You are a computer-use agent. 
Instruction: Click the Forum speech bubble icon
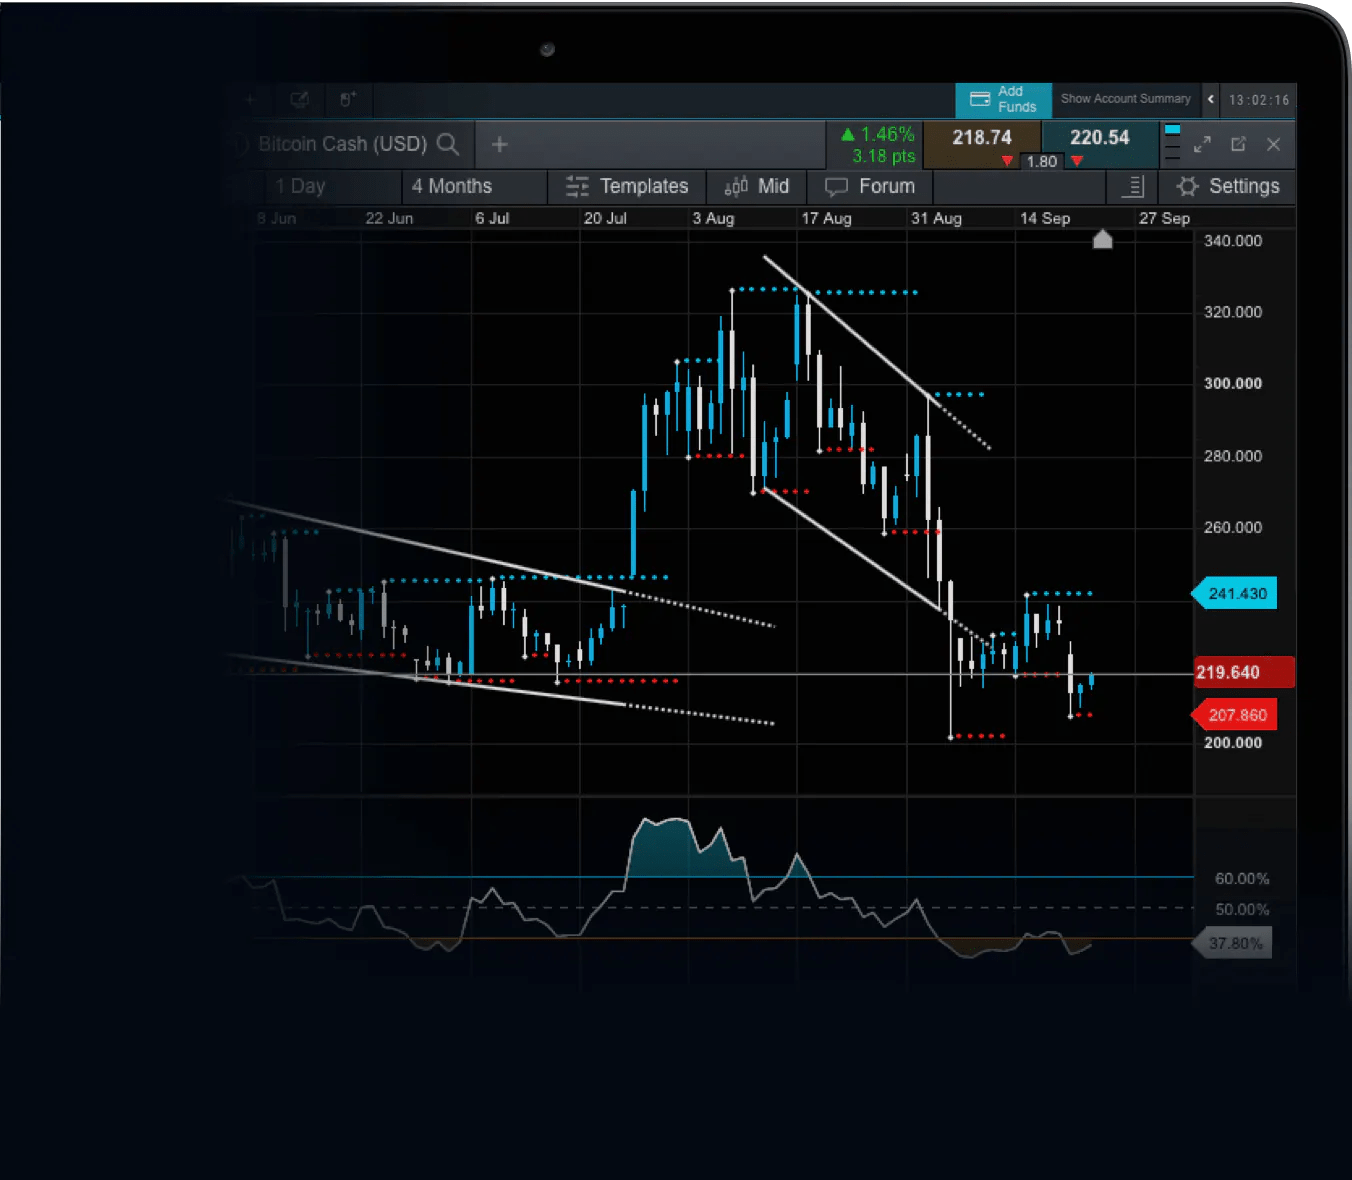pyautogui.click(x=837, y=186)
